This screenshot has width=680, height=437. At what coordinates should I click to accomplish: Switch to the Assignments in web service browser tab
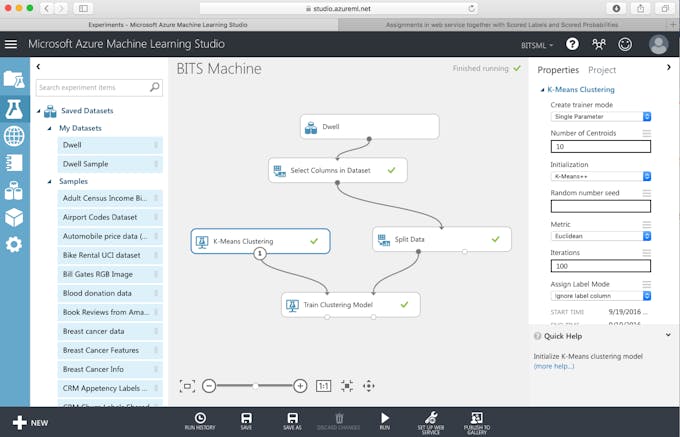[x=502, y=25]
